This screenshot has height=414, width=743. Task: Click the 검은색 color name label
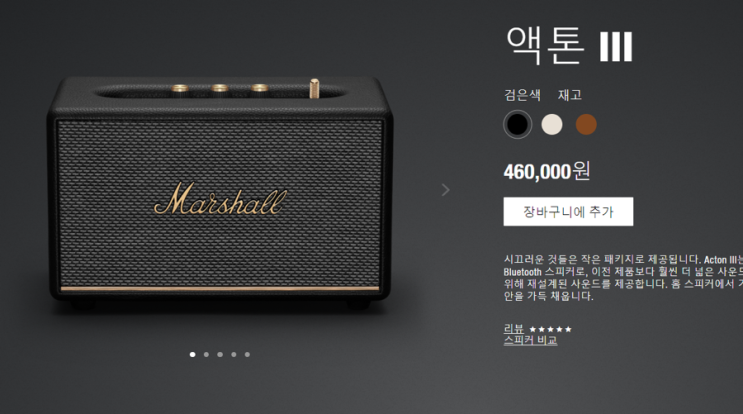point(522,95)
